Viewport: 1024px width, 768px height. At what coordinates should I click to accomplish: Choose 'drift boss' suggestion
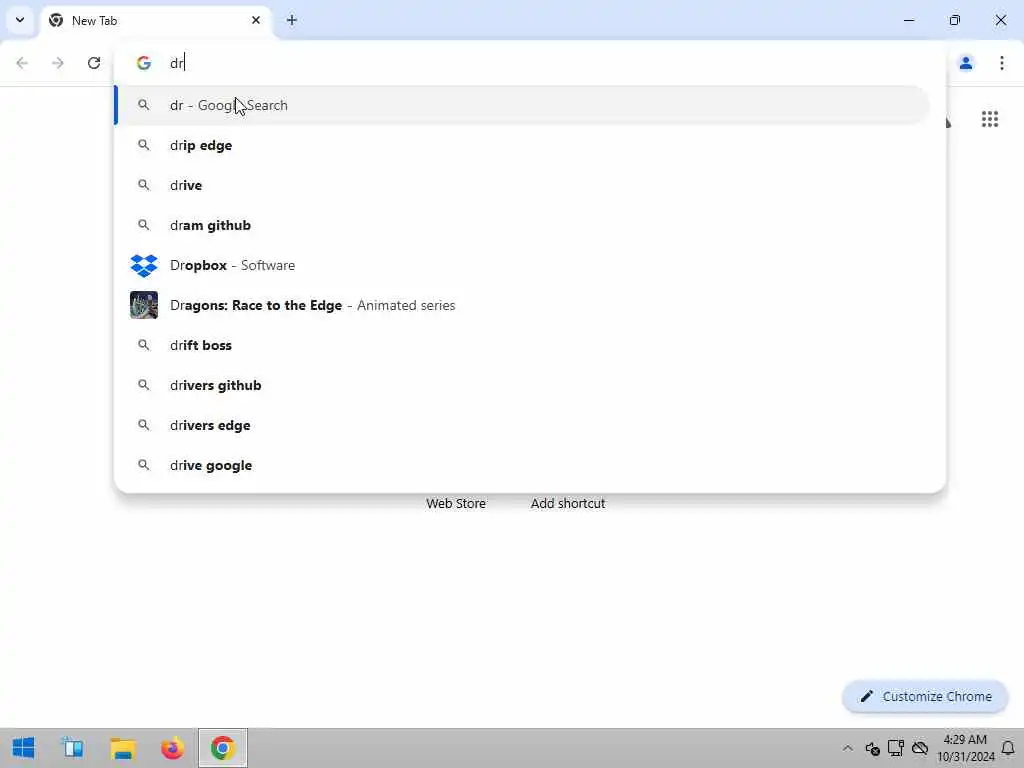coord(522,345)
